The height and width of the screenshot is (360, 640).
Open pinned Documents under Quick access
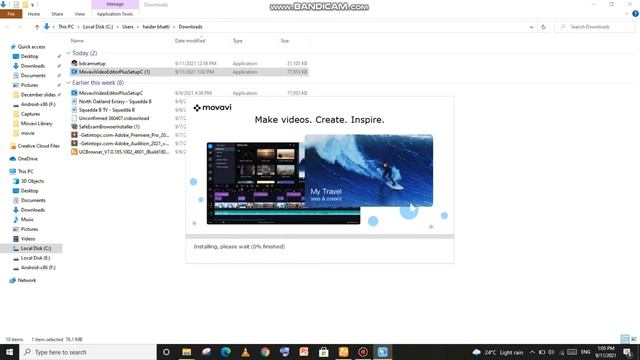[33, 76]
